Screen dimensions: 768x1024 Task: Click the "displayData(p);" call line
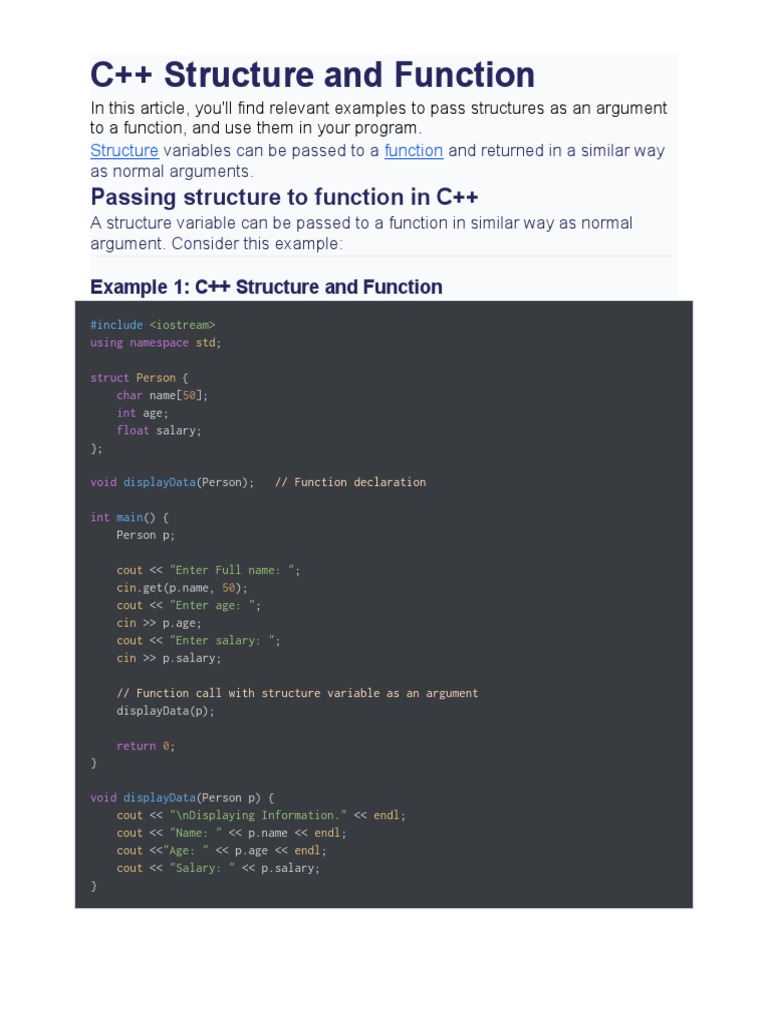click(165, 711)
